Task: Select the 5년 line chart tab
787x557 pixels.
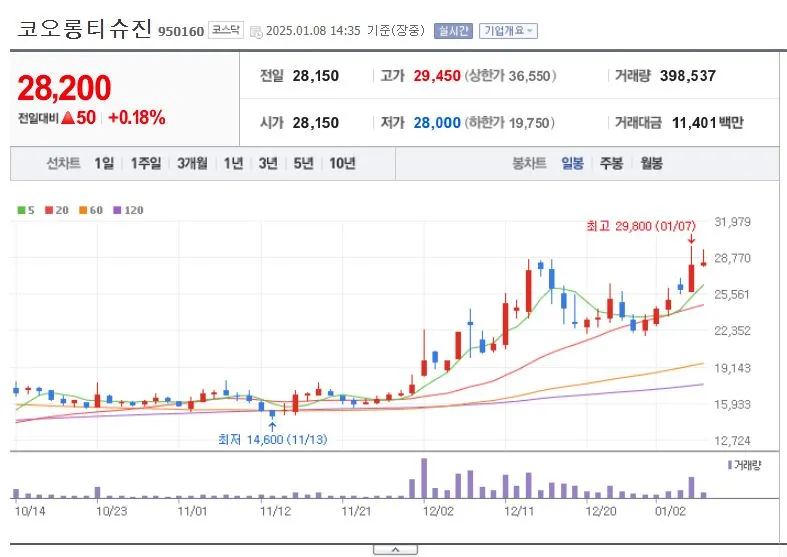Action: pos(303,163)
